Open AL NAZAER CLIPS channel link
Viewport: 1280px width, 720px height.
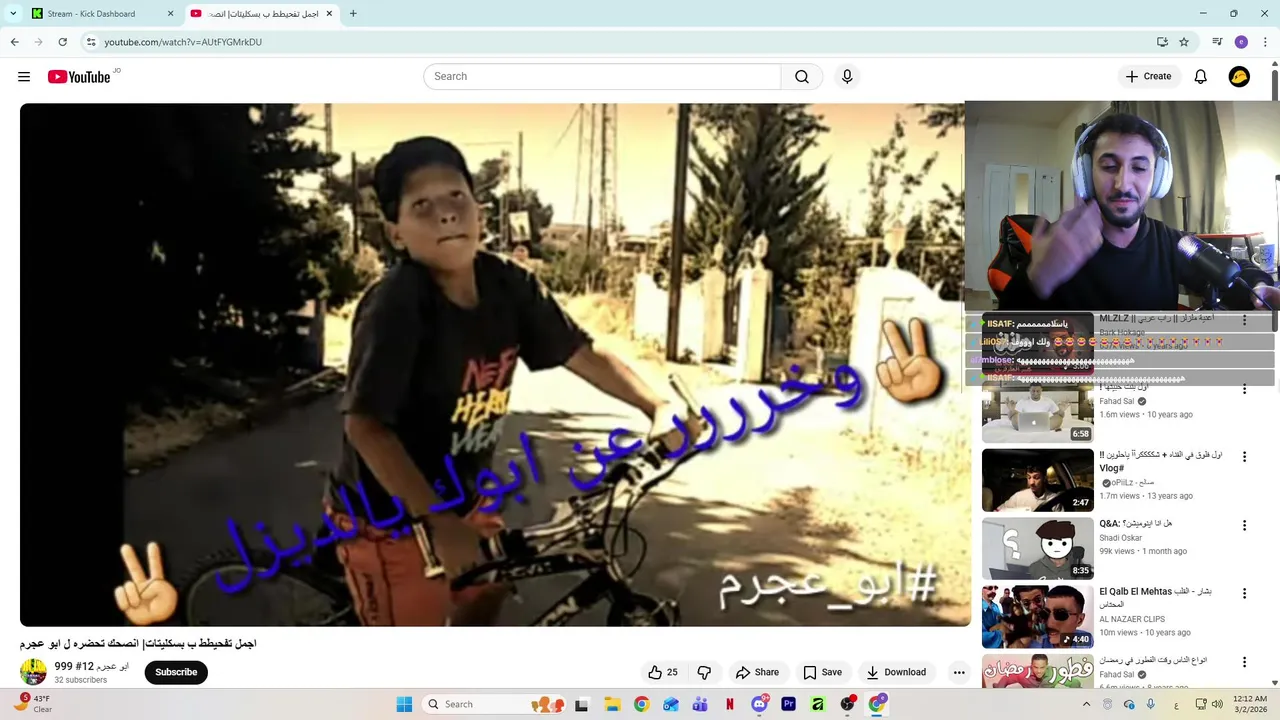click(1132, 619)
